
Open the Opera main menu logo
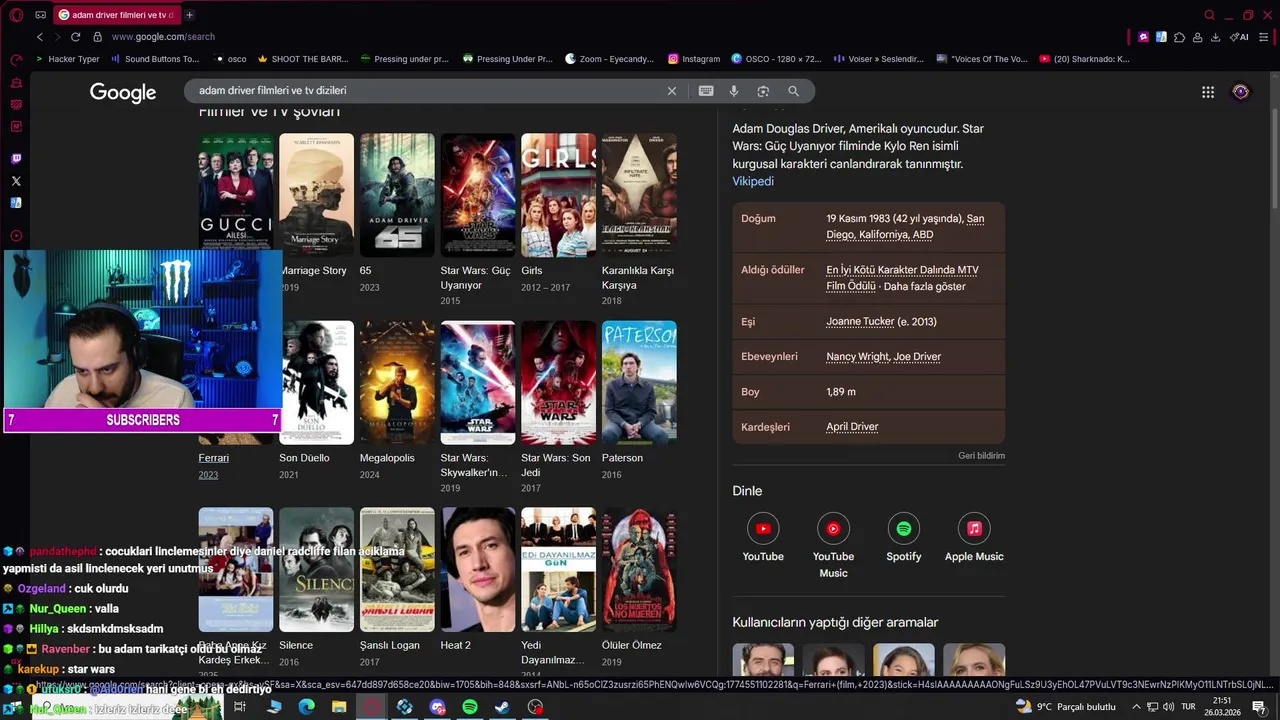click(16, 15)
